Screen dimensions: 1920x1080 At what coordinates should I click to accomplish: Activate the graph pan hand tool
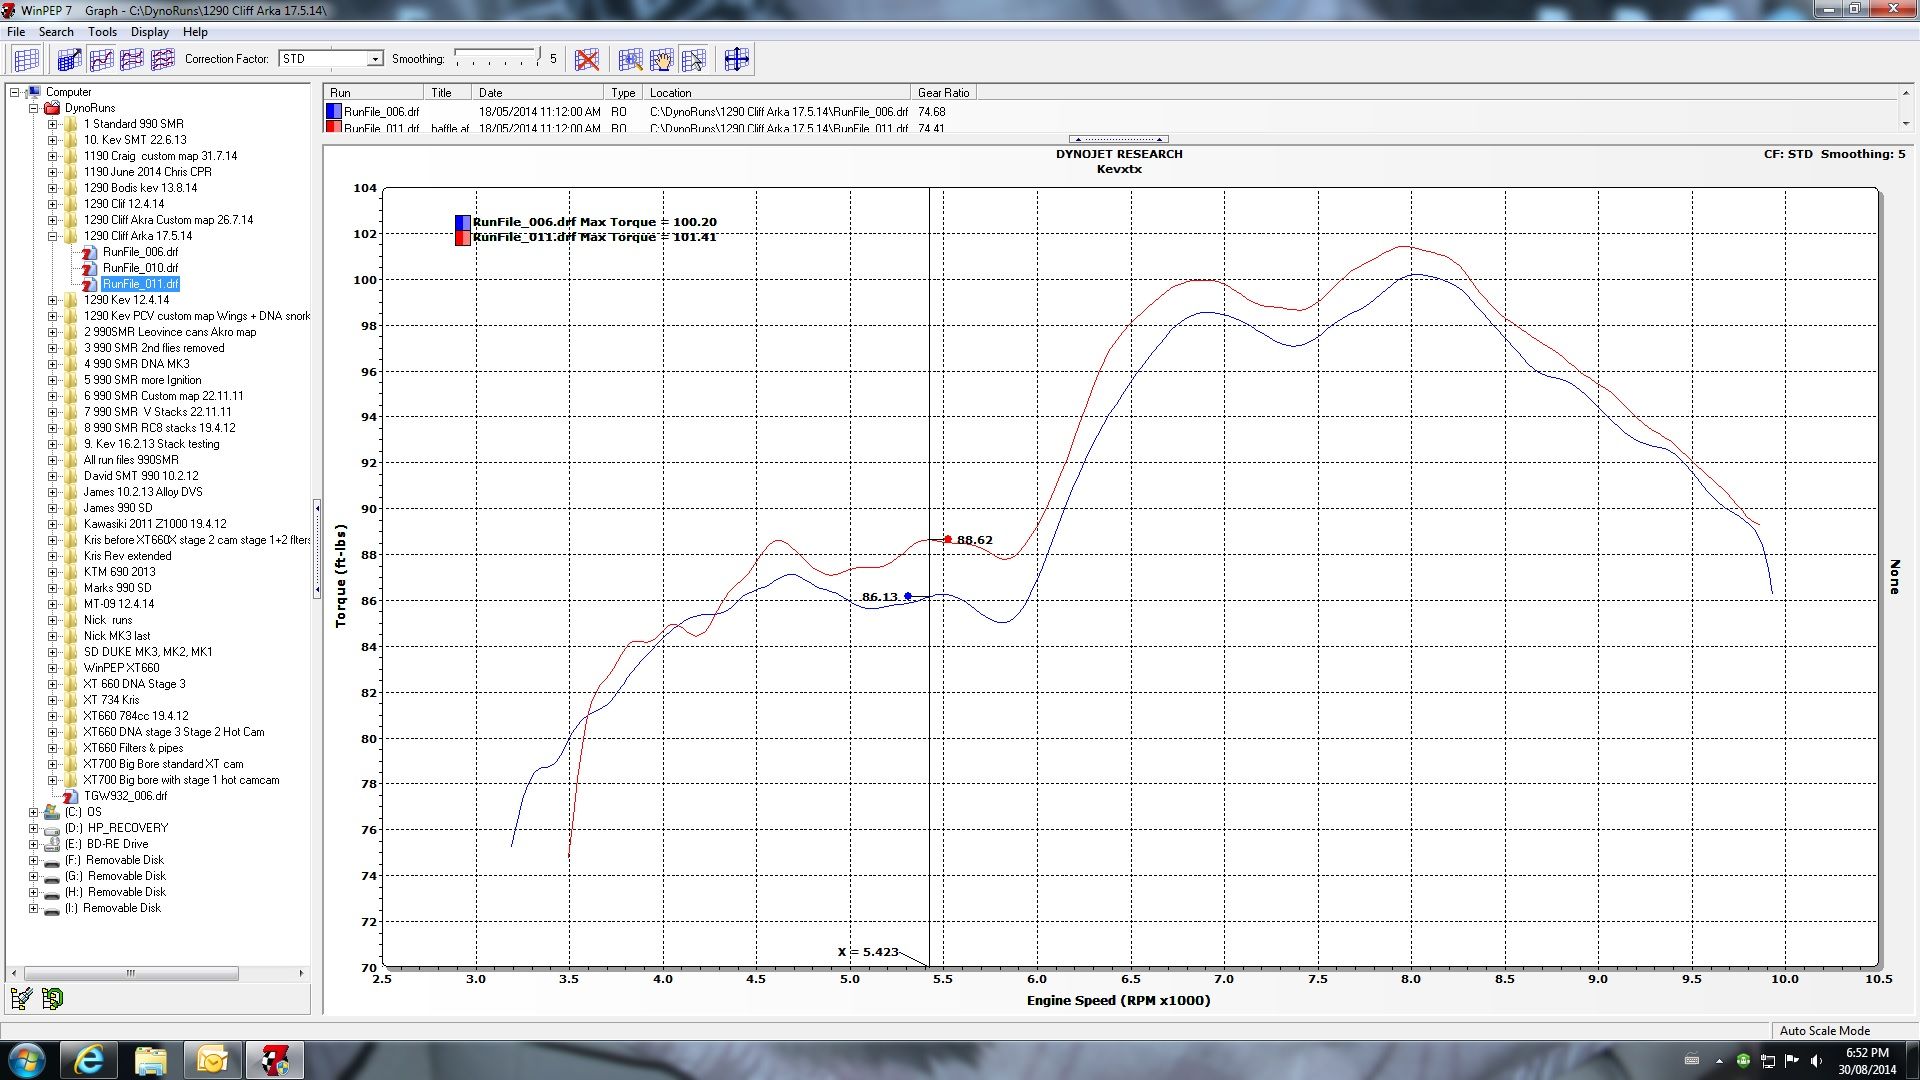(x=661, y=60)
